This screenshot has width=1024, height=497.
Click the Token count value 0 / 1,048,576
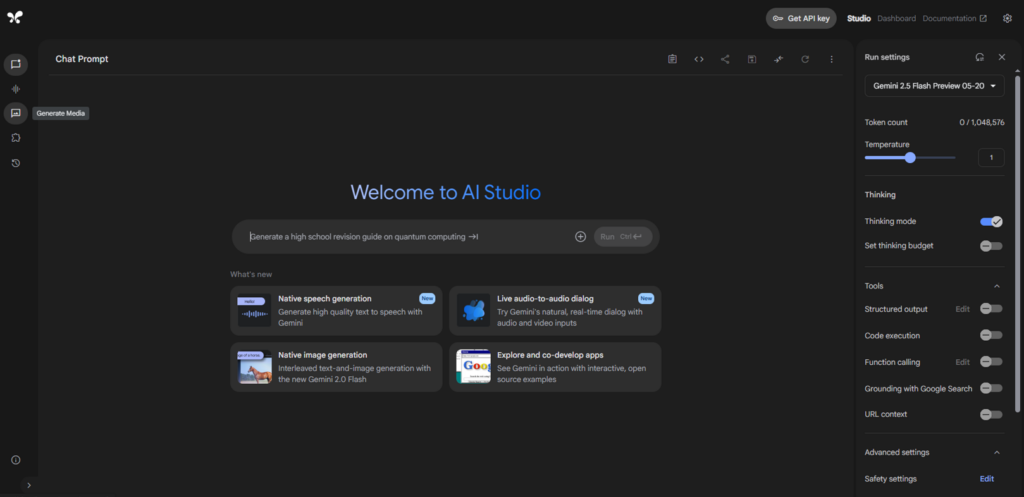[x=982, y=122]
